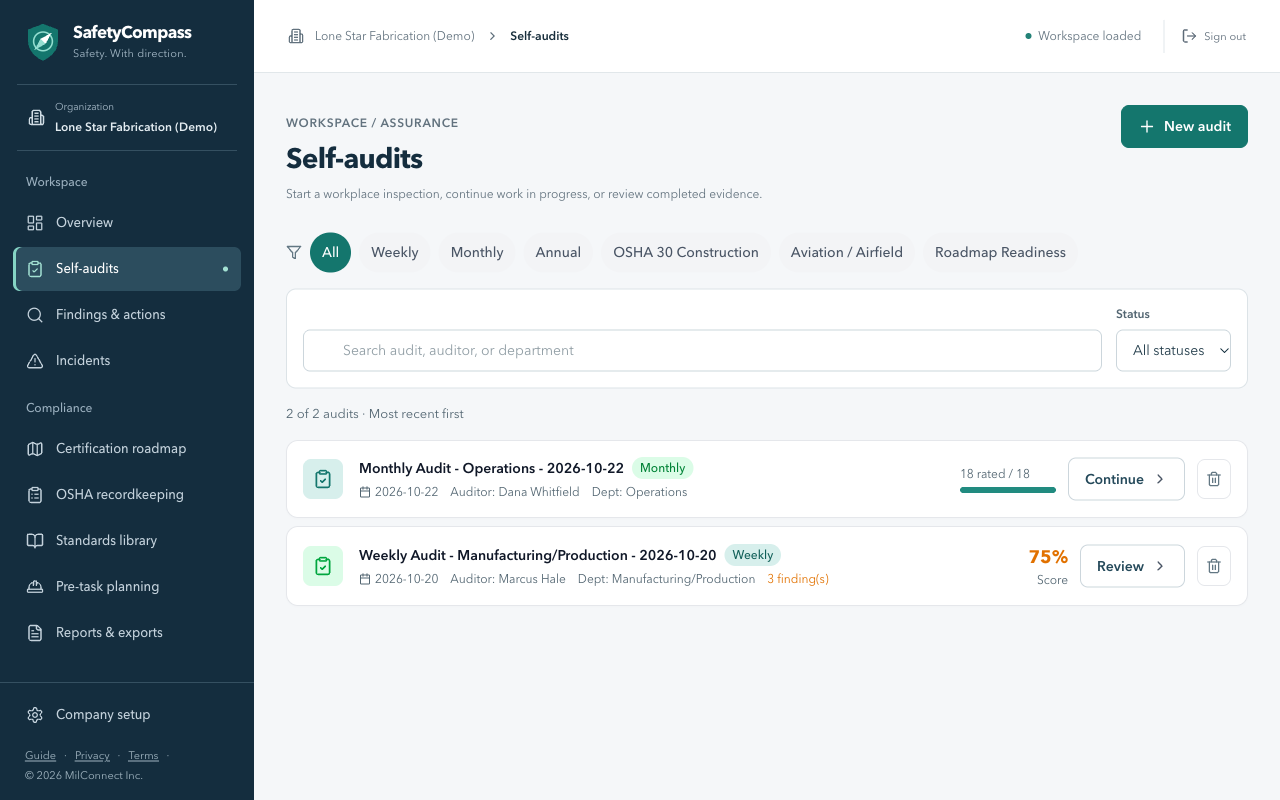Click the OSHA recordkeeping clipboard icon

tap(35, 495)
